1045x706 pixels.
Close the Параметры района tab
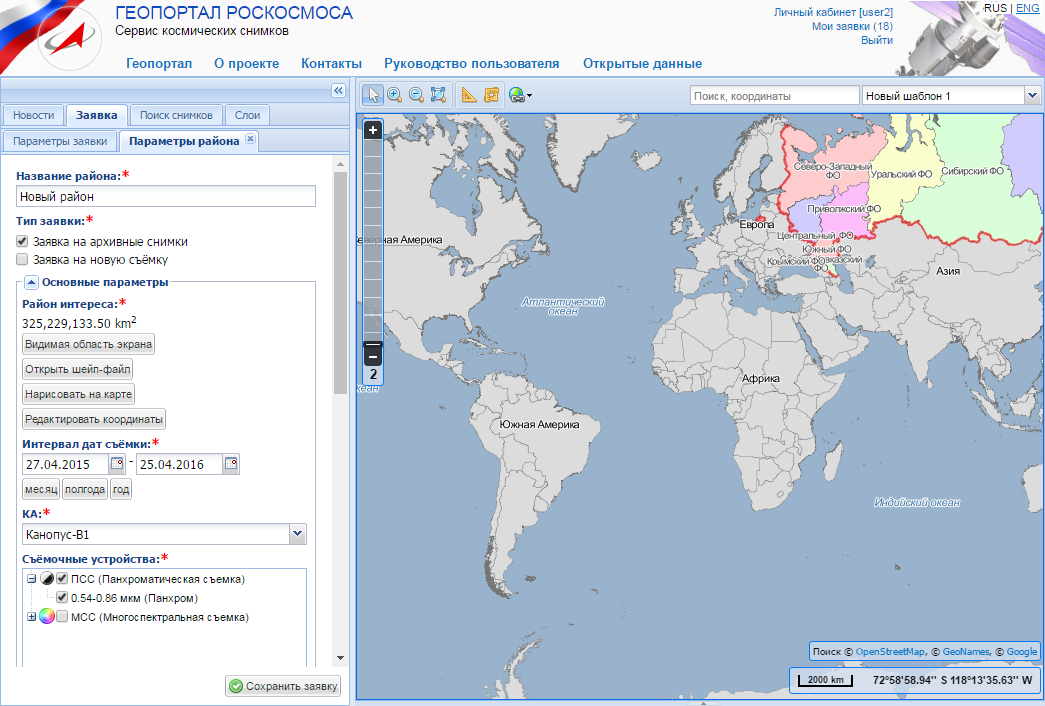point(251,139)
